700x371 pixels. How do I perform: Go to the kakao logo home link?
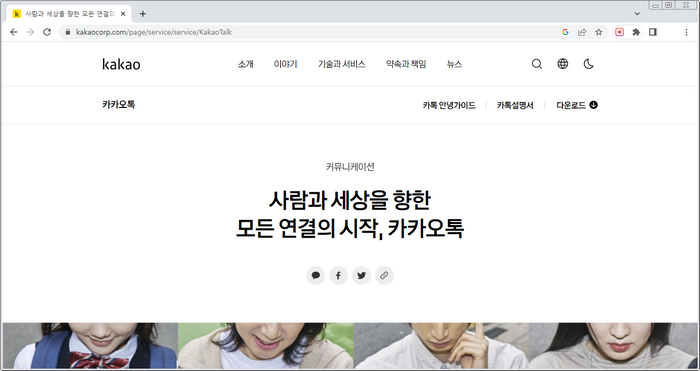pyautogui.click(x=121, y=64)
